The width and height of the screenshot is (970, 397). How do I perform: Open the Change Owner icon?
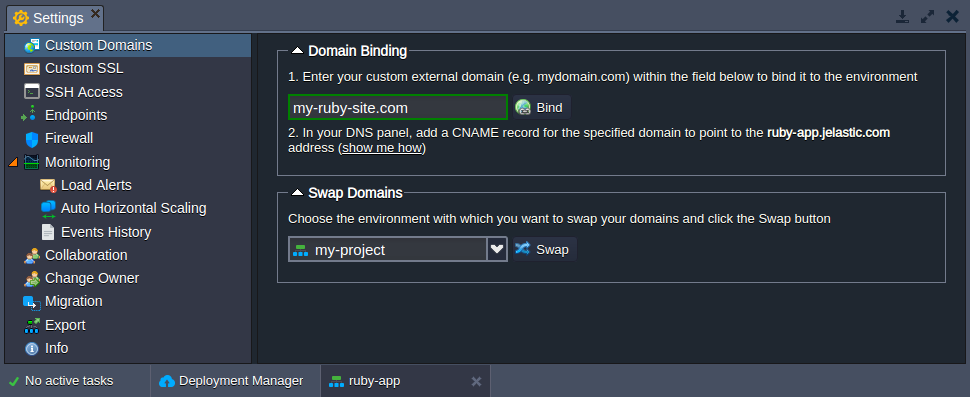tap(32, 279)
